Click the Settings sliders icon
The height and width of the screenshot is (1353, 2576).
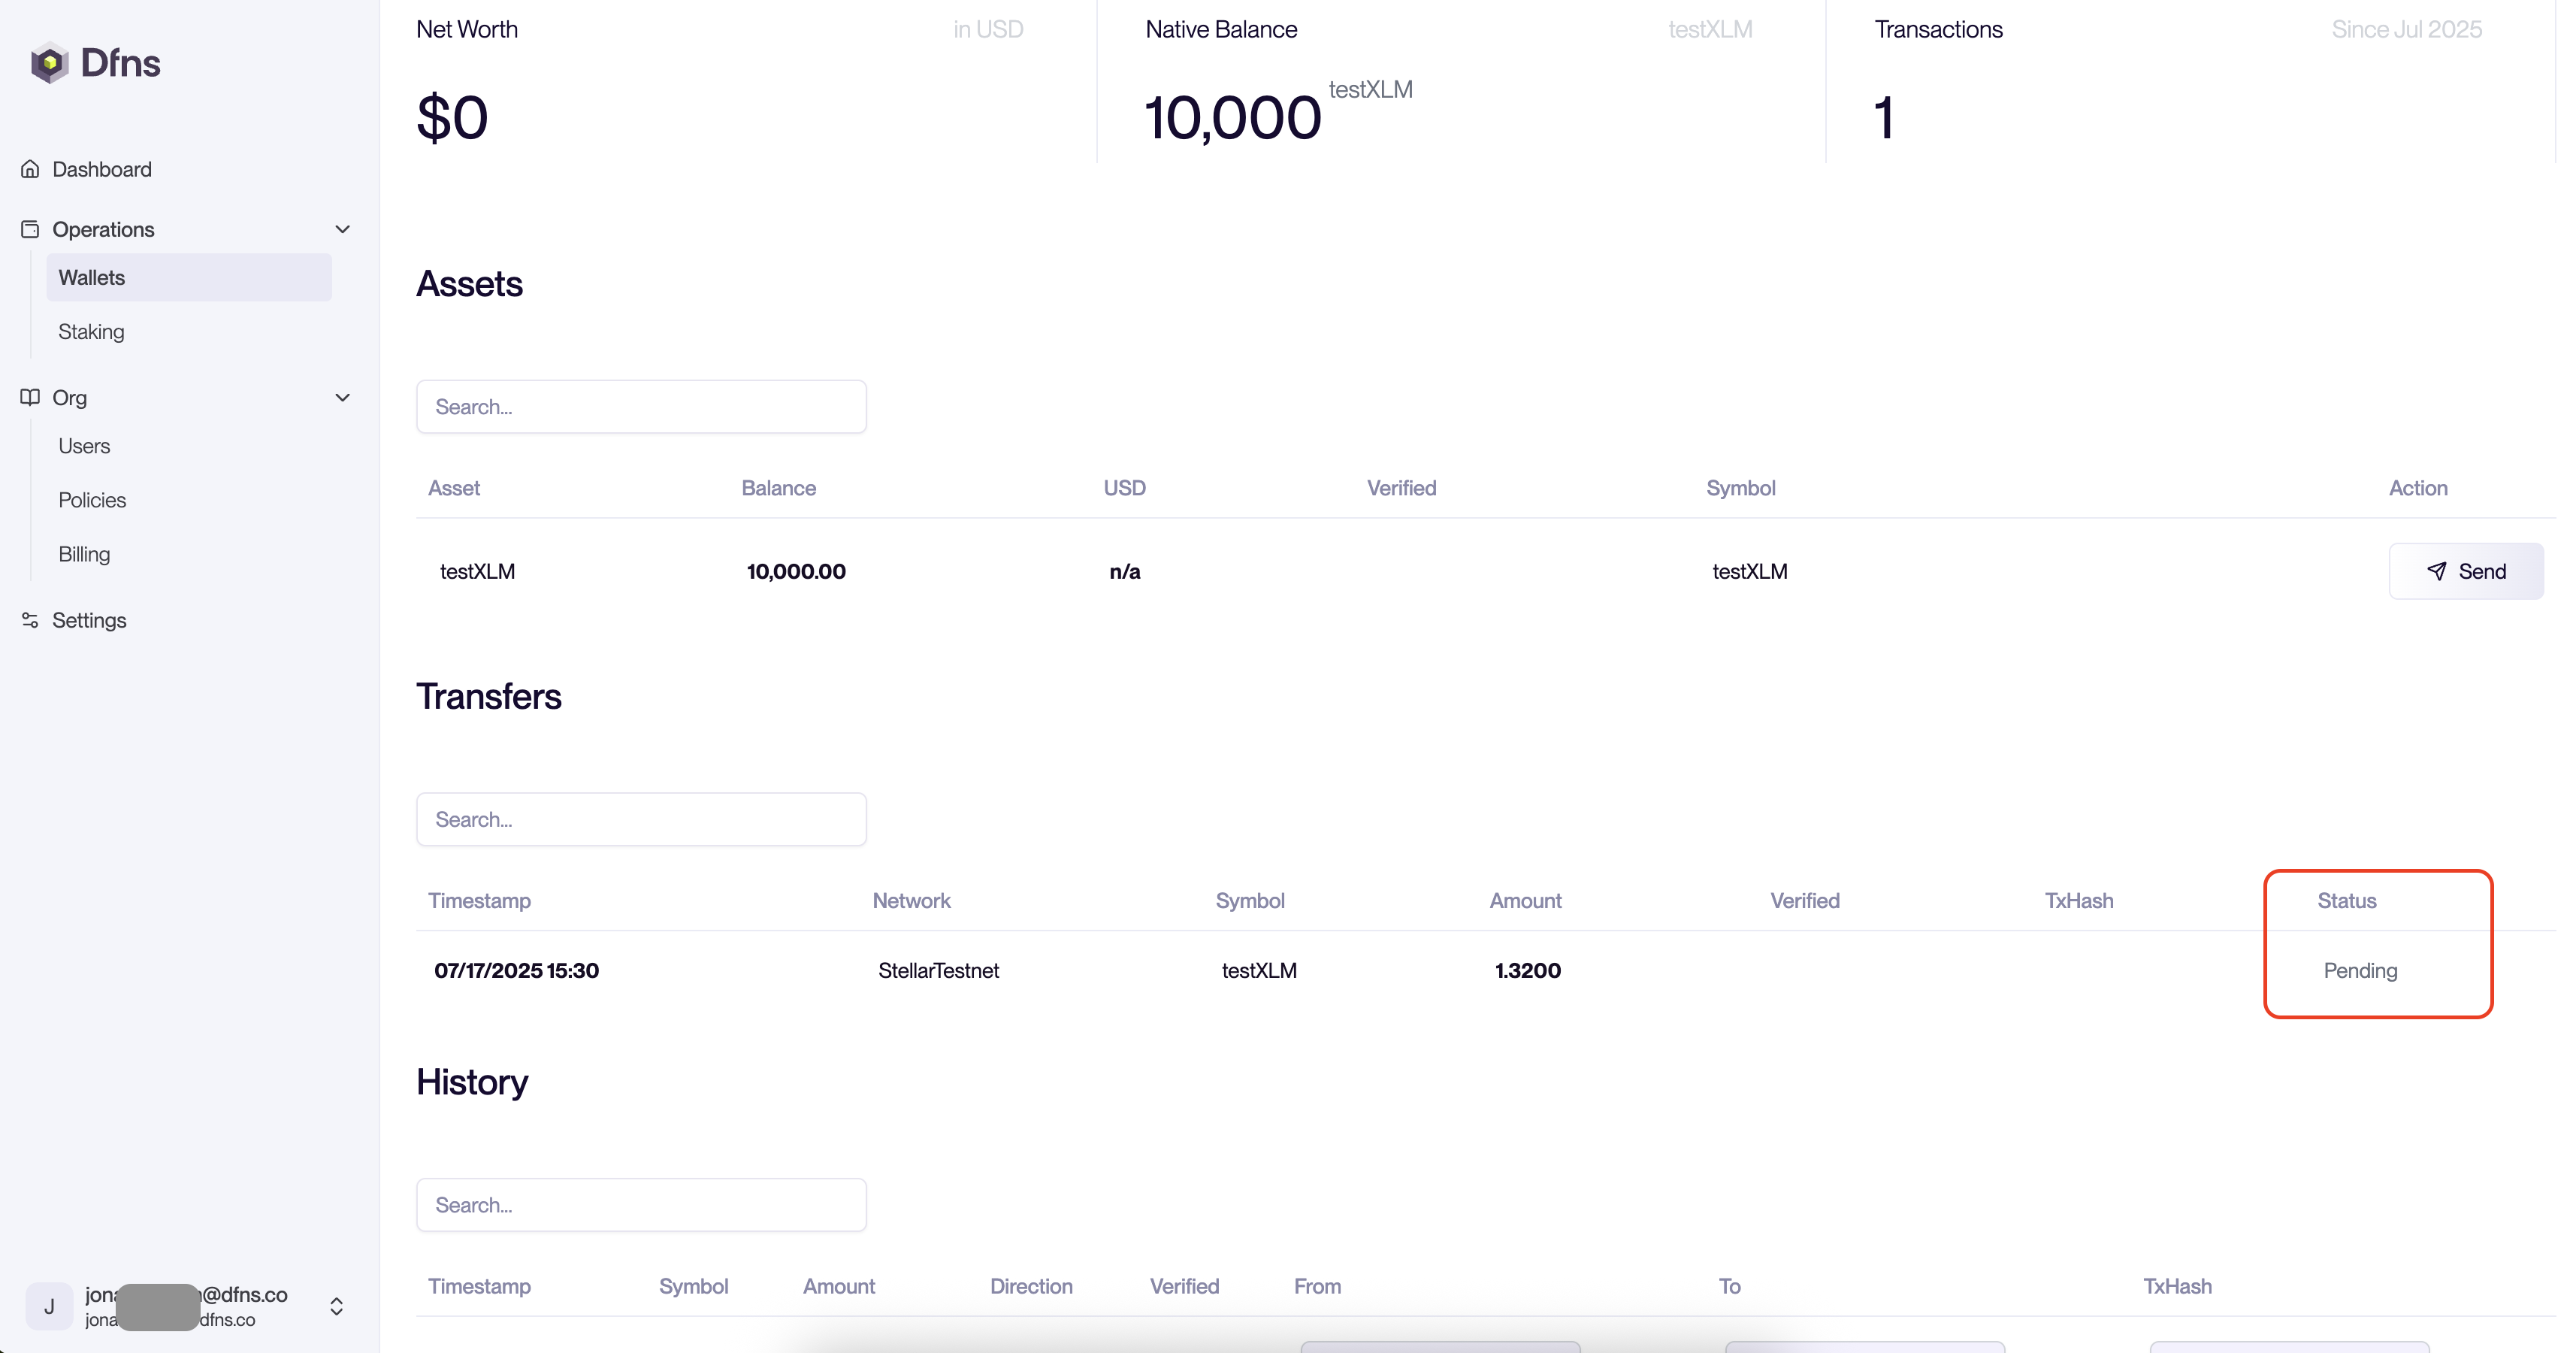pos(30,620)
